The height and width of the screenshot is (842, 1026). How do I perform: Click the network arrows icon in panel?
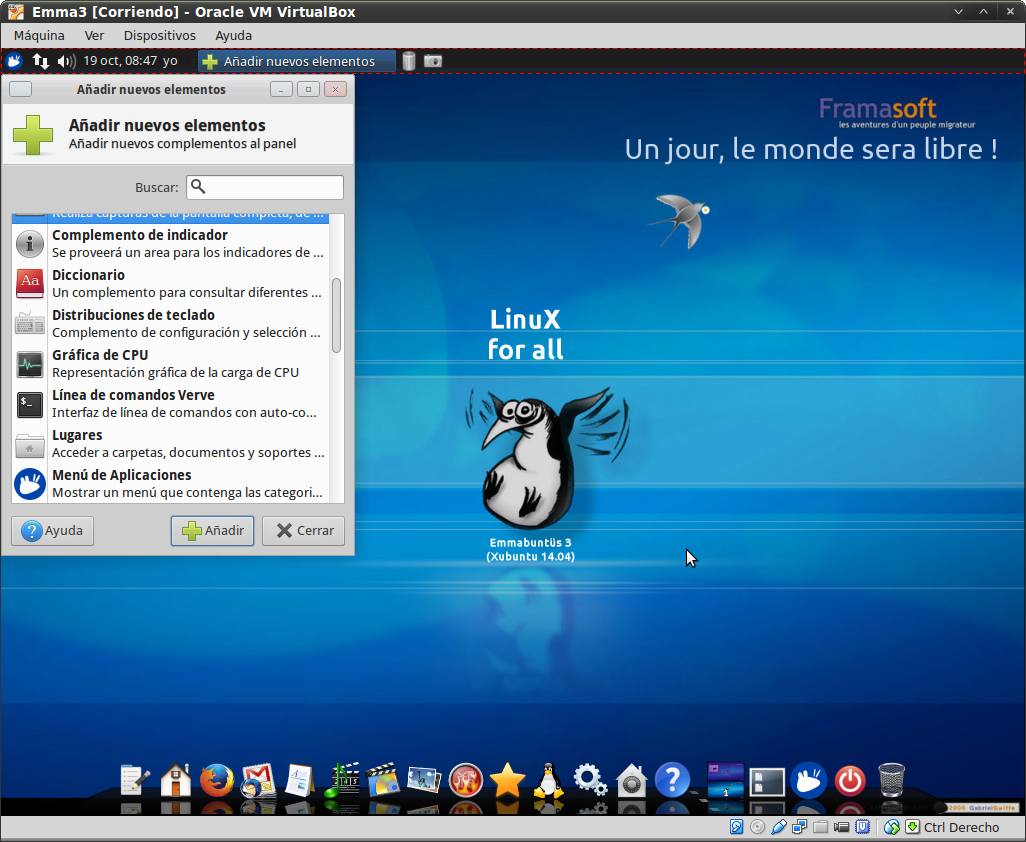pyautogui.click(x=41, y=61)
